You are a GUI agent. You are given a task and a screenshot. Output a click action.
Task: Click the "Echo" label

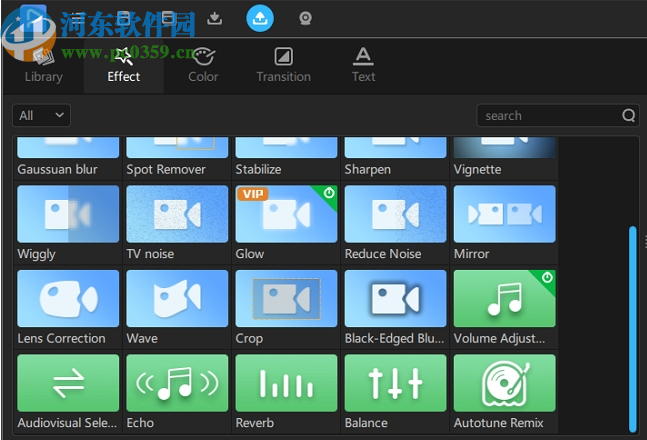pyautogui.click(x=140, y=423)
